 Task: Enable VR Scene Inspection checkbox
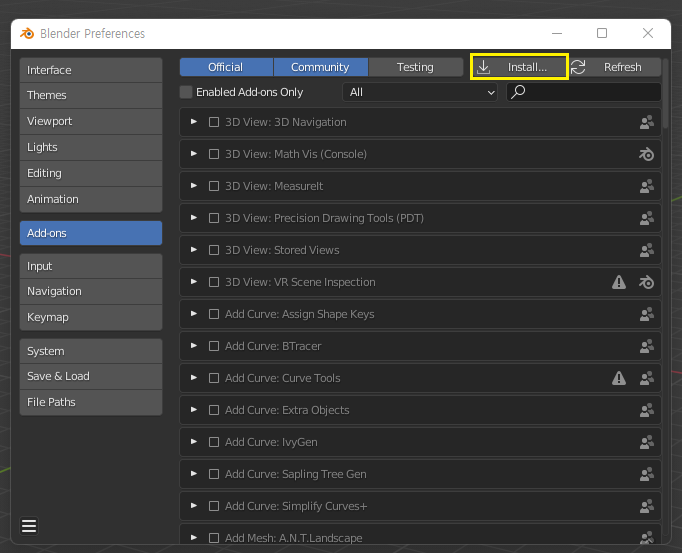pyautogui.click(x=214, y=282)
